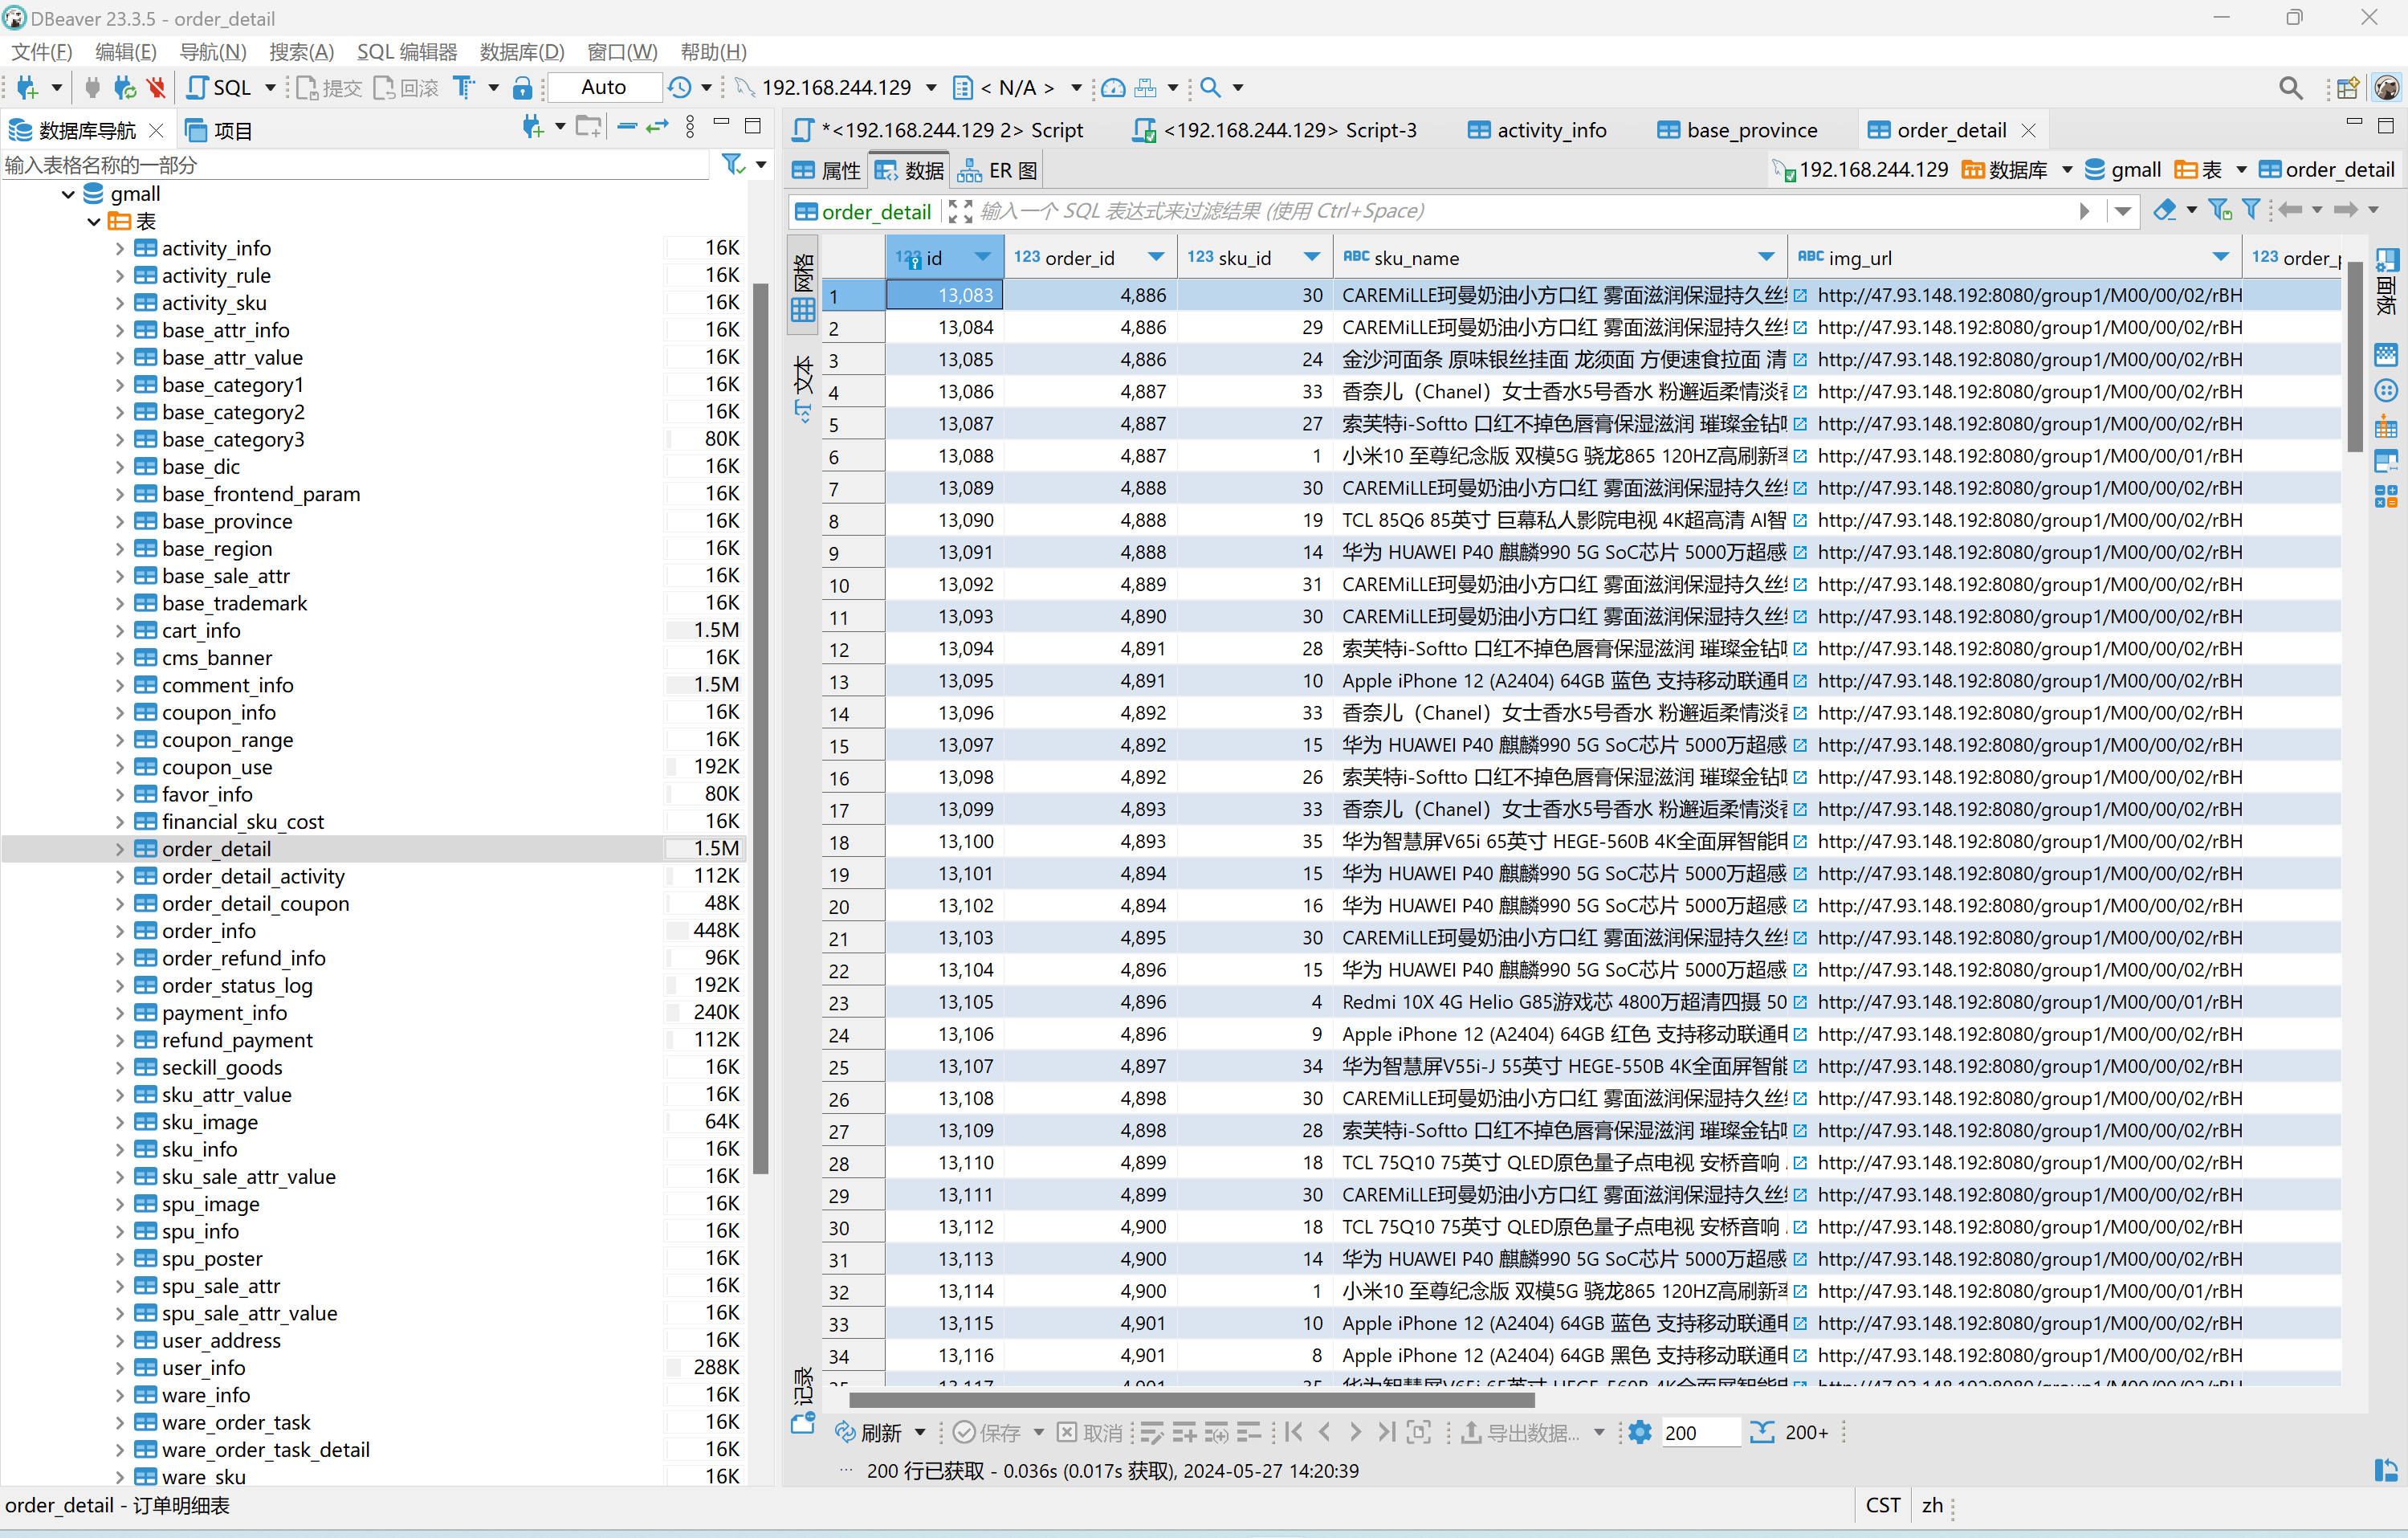Click the disconnect red plug icon
The width and height of the screenshot is (2408, 1538).
(x=155, y=88)
